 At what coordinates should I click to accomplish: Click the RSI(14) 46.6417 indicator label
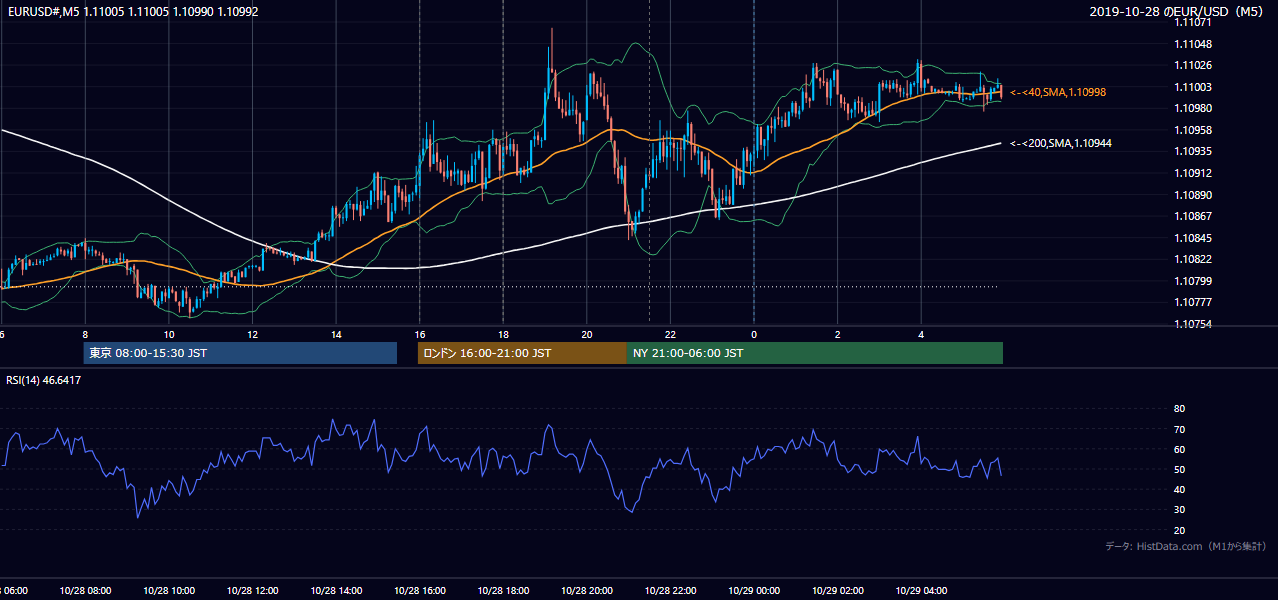[x=44, y=380]
